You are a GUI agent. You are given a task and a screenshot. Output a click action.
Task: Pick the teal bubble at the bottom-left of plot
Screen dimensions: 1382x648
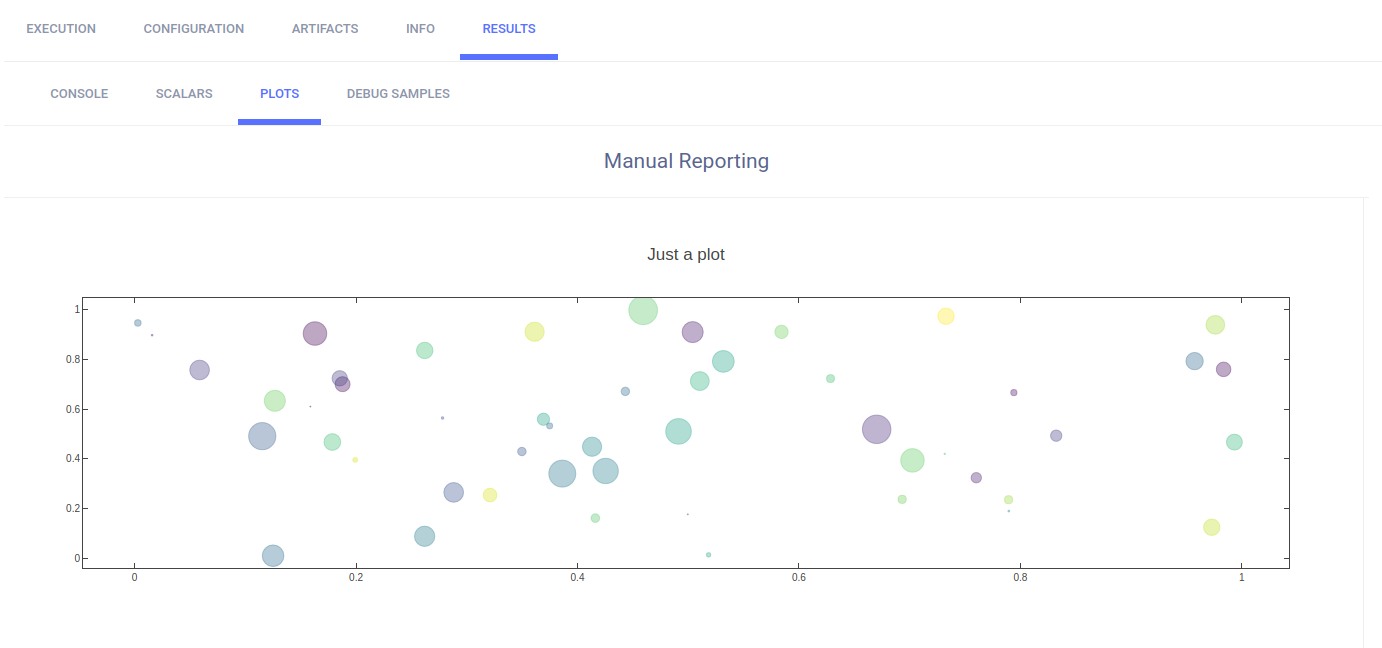(x=273, y=555)
